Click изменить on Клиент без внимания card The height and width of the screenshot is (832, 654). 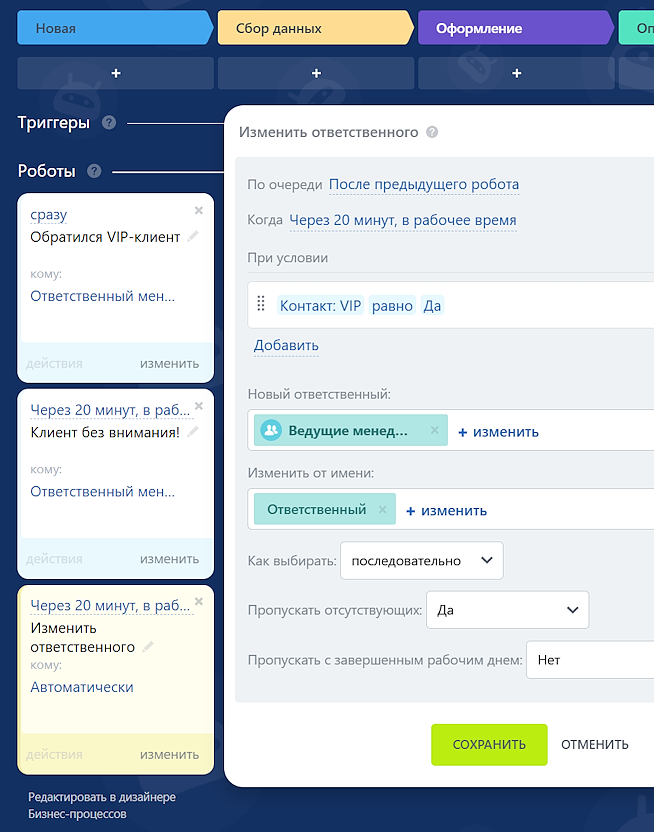pos(170,559)
